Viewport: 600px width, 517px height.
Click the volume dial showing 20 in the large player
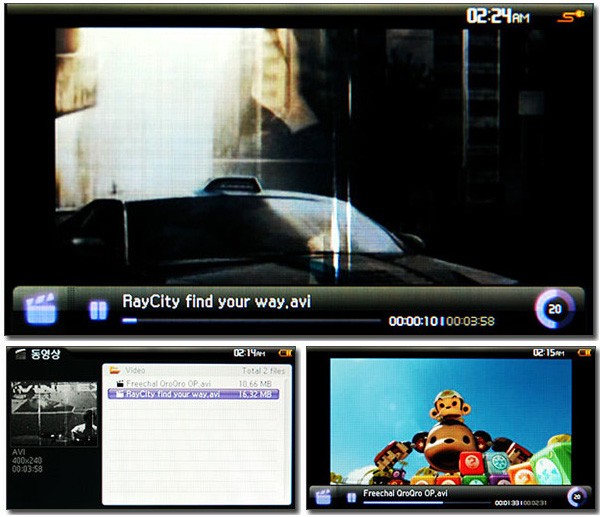pyautogui.click(x=555, y=309)
